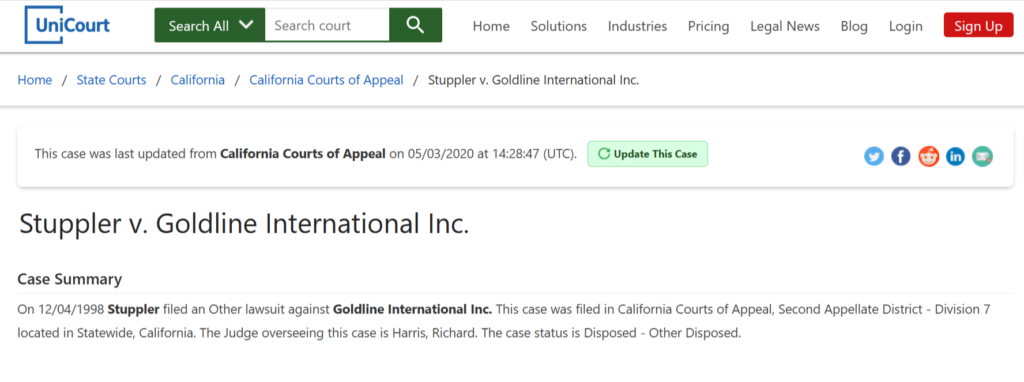
Task: Open State Courts breadcrumb link
Action: tap(112, 80)
